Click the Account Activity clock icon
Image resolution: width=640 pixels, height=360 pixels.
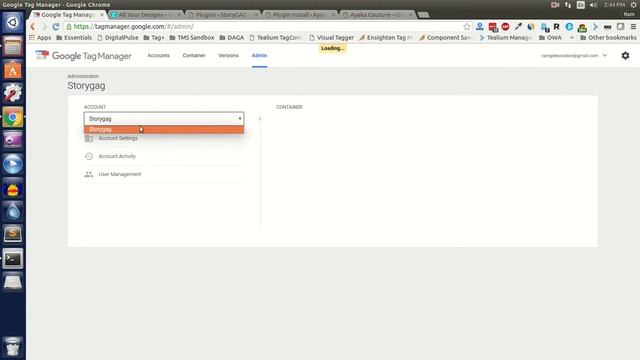pos(89,156)
